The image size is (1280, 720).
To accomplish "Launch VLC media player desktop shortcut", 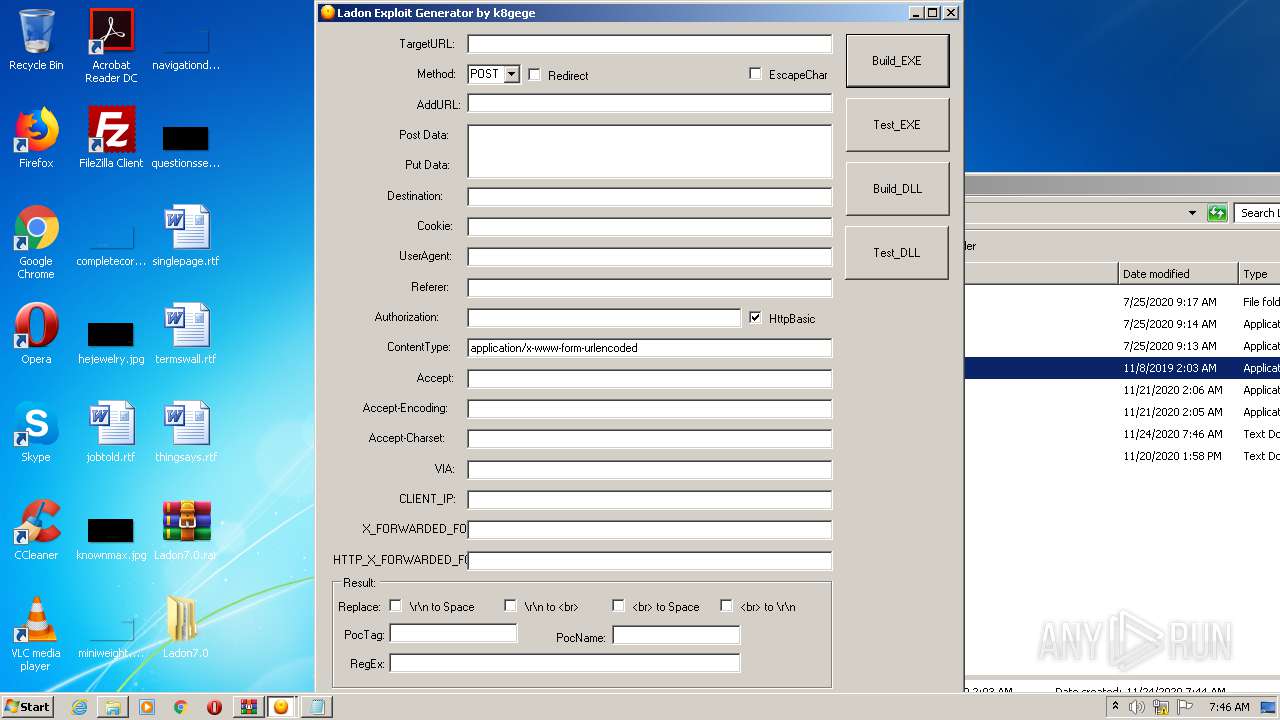I will click(36, 634).
